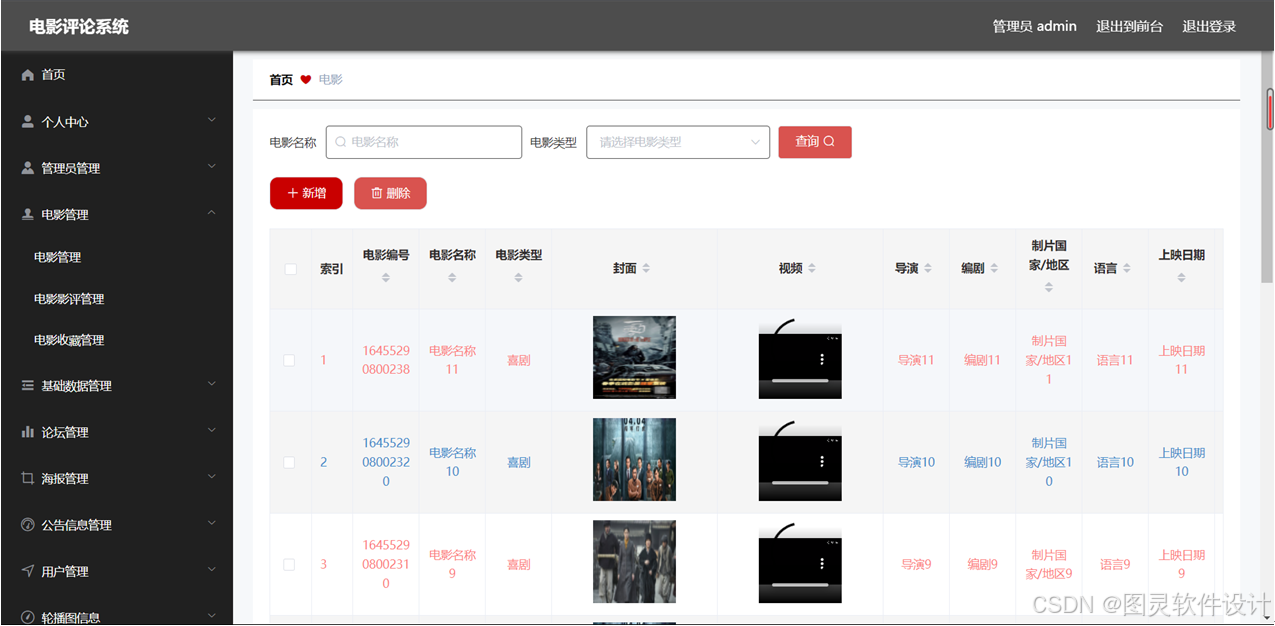Sort by 导演 column sort arrows
Image resolution: width=1275 pixels, height=626 pixels.
(928, 268)
